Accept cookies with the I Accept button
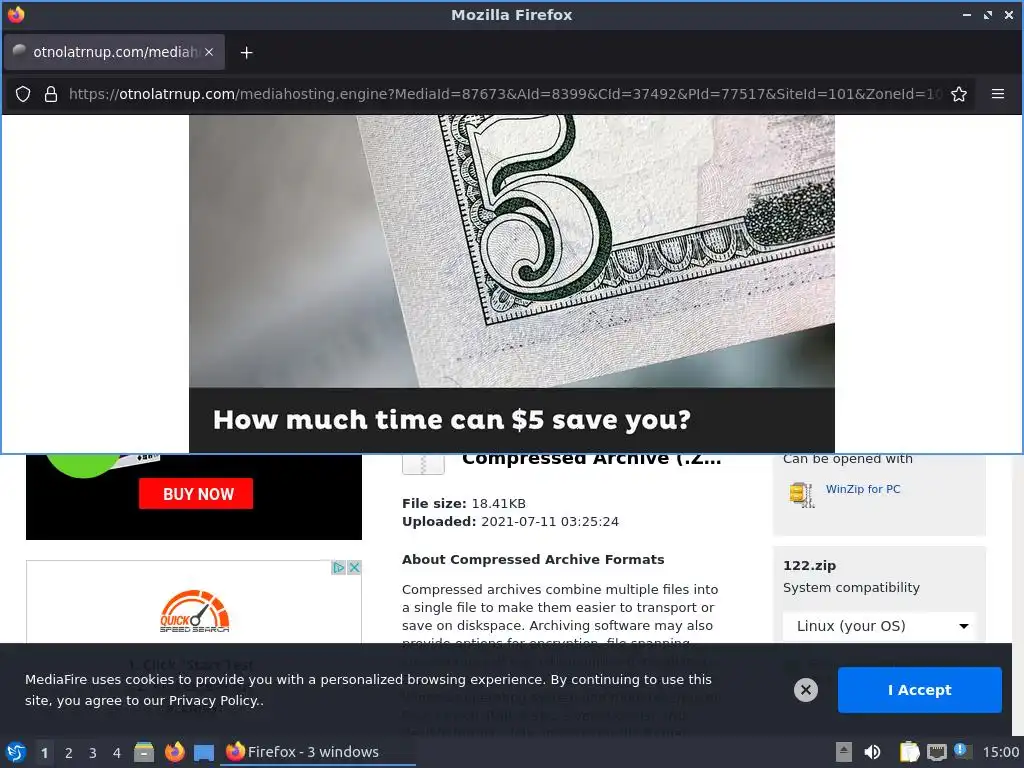Screen dimensions: 1024x768 tap(920, 690)
